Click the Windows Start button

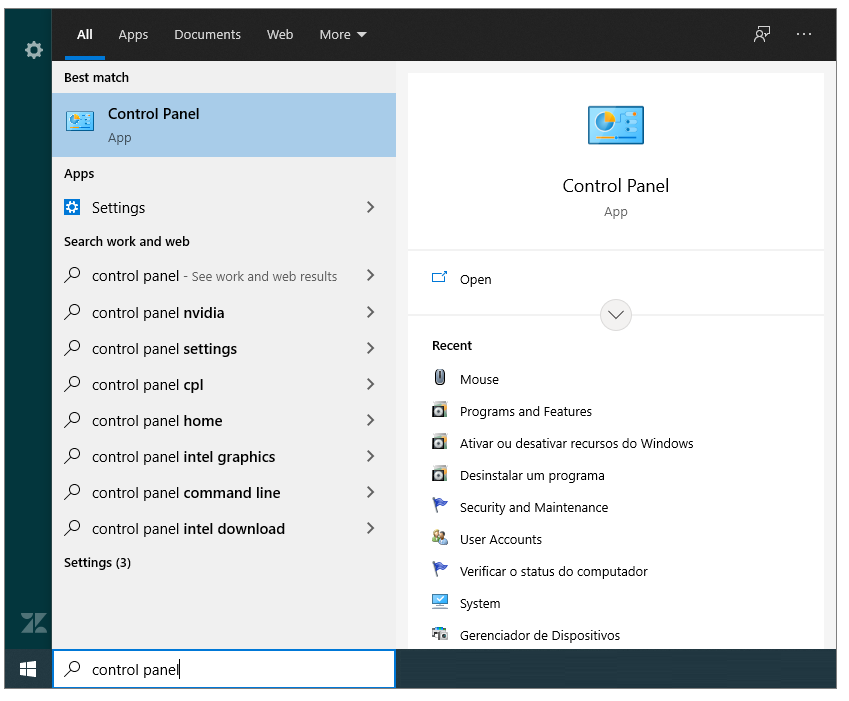[x=28, y=670]
